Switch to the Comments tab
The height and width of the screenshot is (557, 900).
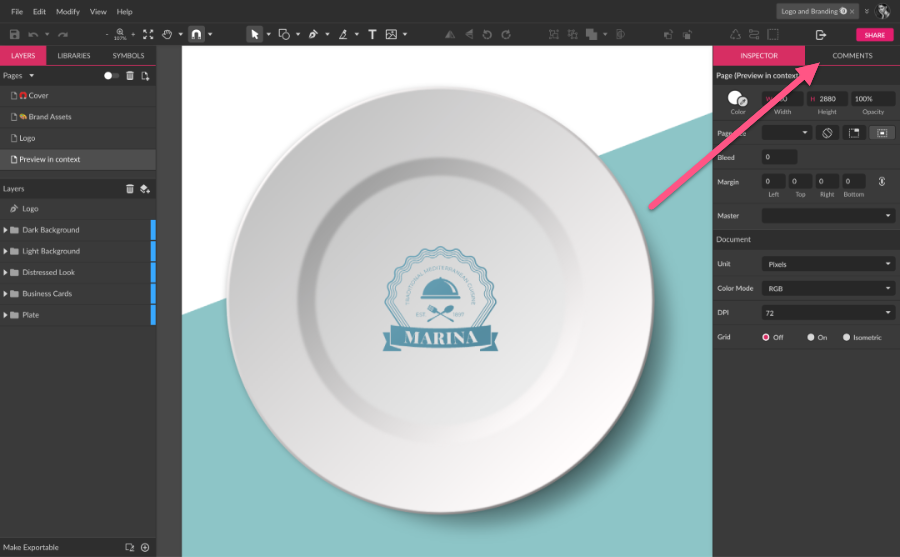(x=852, y=55)
